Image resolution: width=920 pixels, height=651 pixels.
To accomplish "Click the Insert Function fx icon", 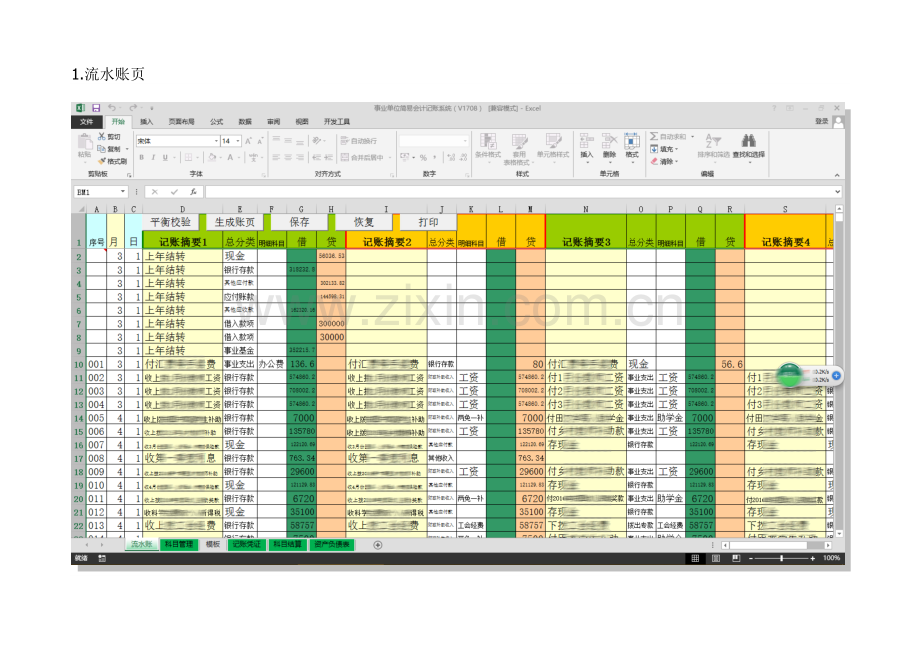I will pyautogui.click(x=193, y=192).
